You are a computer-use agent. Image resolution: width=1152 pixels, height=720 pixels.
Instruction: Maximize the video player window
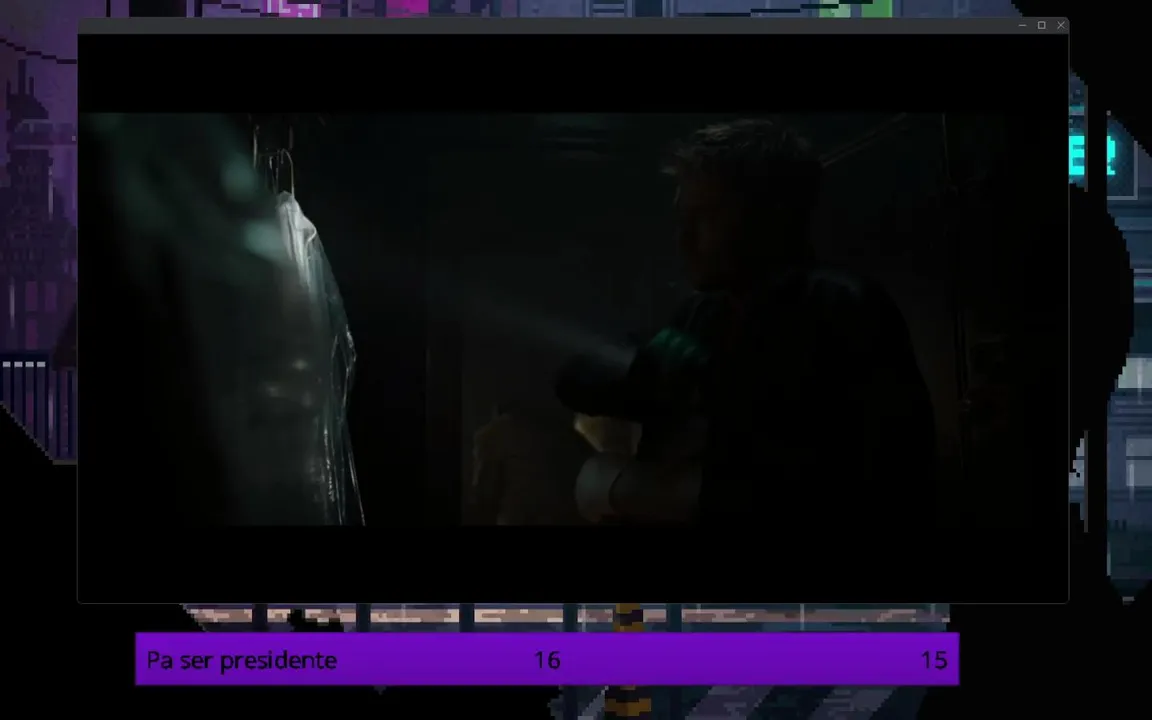tap(1041, 25)
